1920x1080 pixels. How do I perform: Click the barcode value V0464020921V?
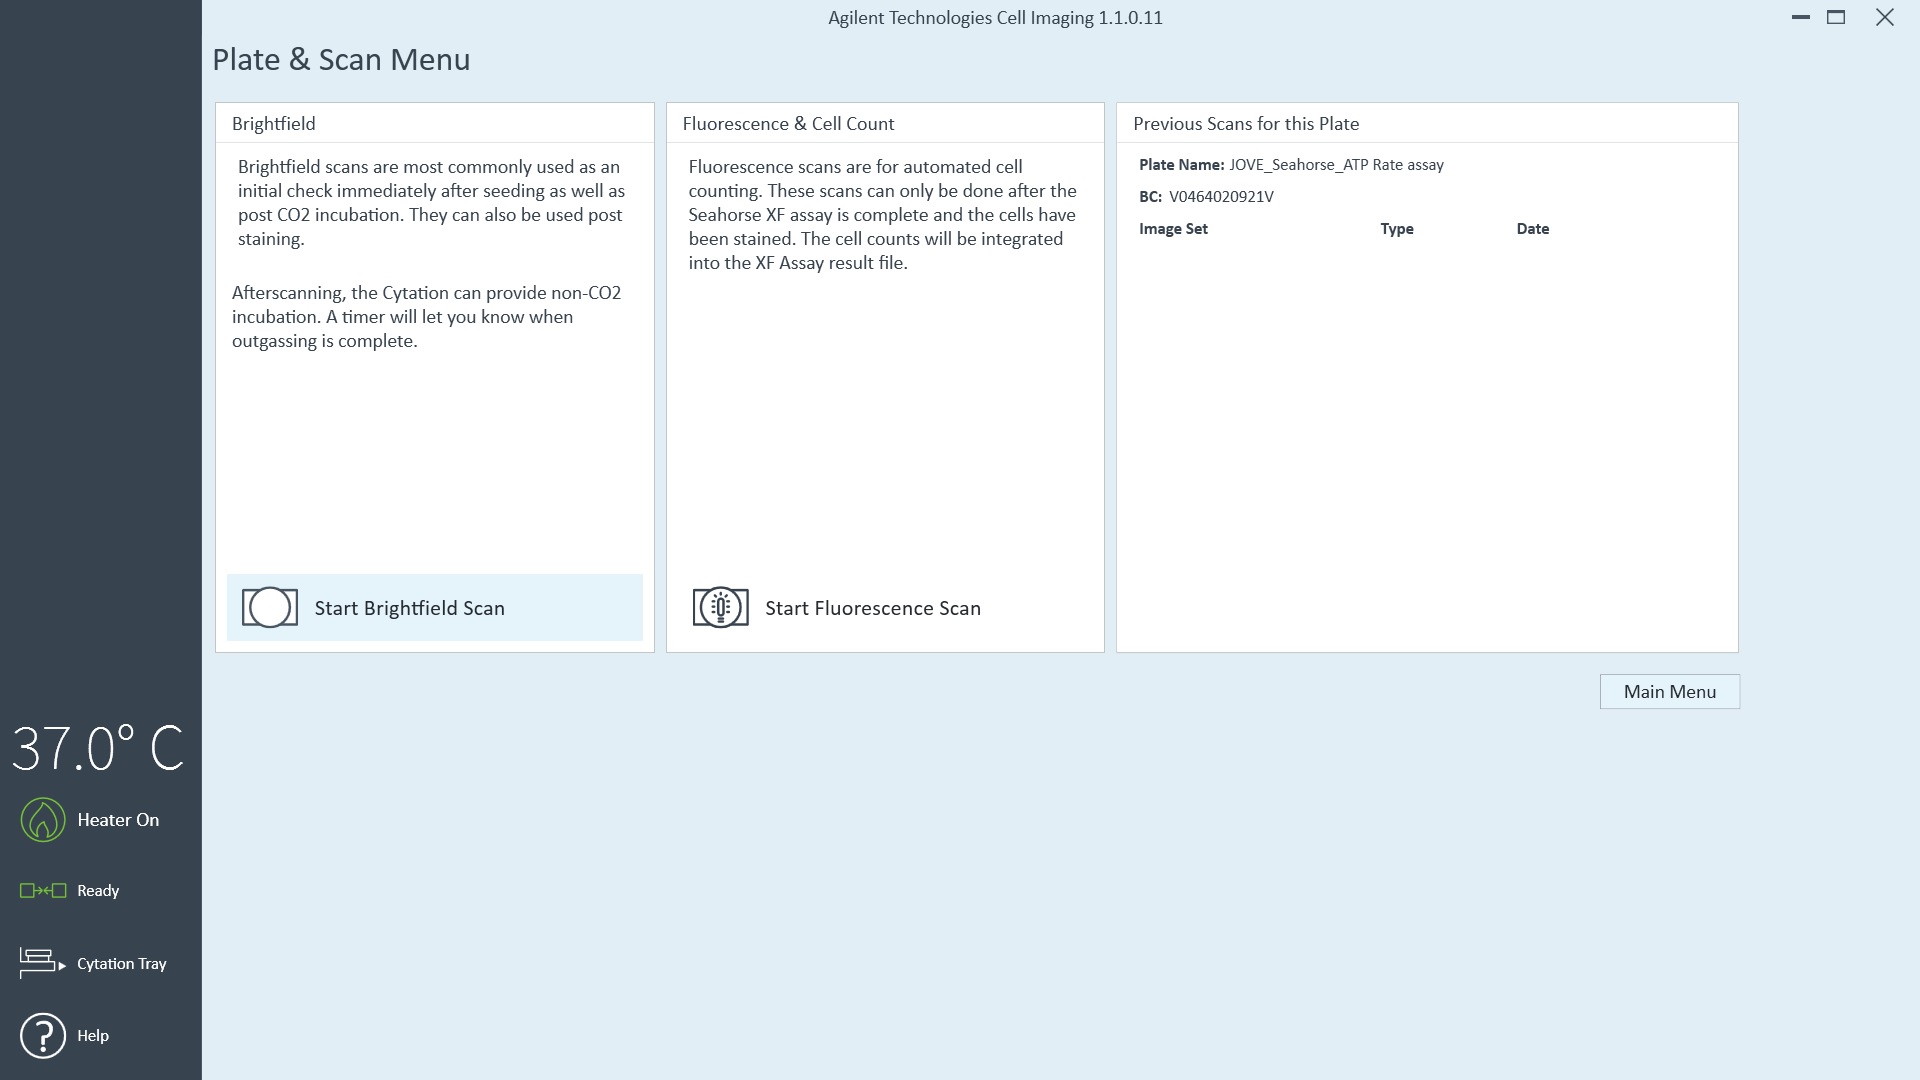[1221, 197]
